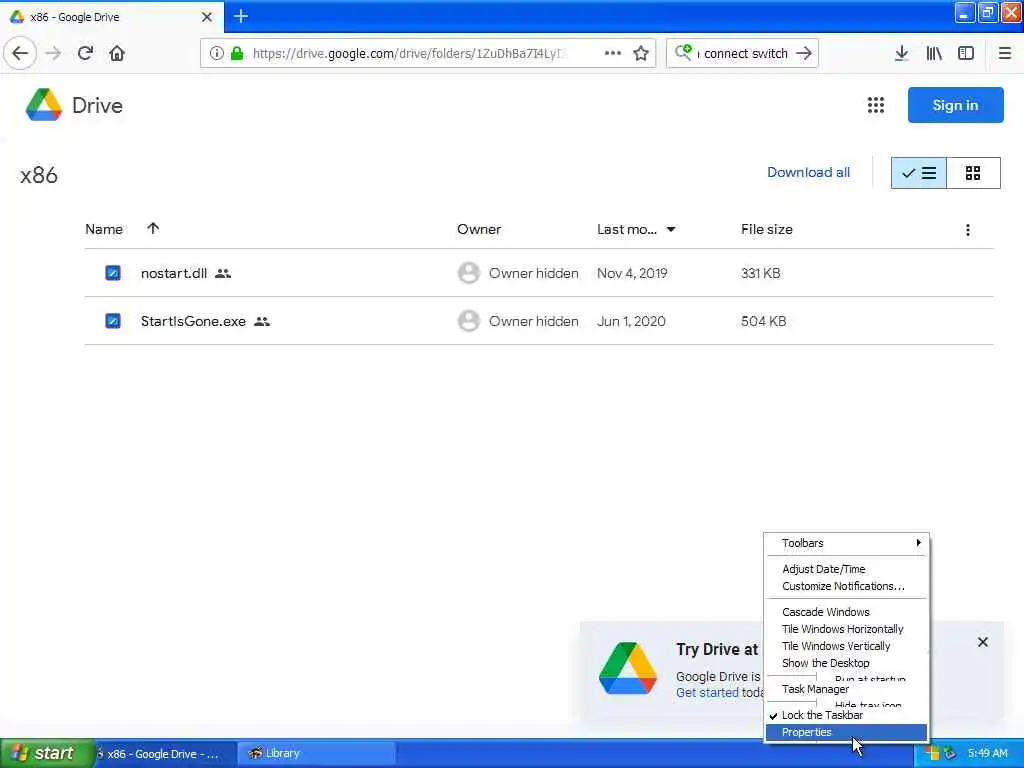
Task: Click the owner avatar in StartIsGone.exe row
Action: tap(468, 321)
